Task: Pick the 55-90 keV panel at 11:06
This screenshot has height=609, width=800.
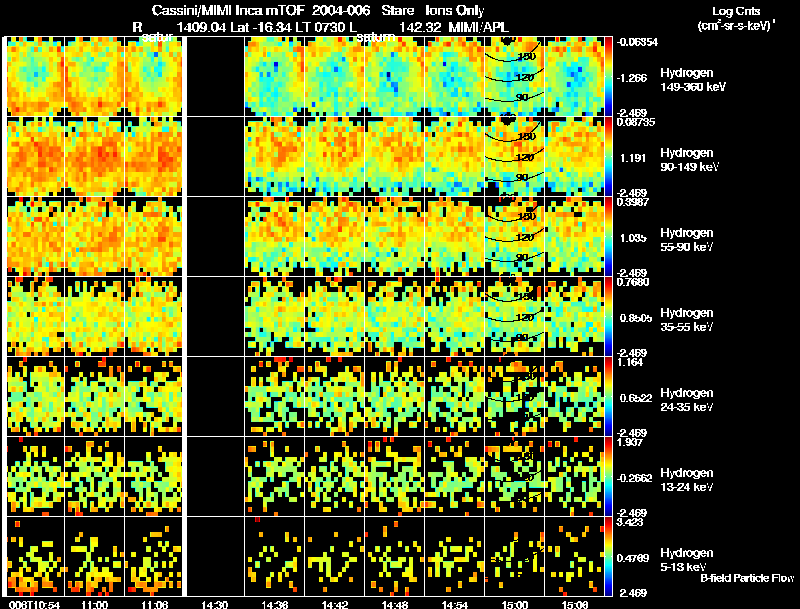Action: pyautogui.click(x=154, y=236)
